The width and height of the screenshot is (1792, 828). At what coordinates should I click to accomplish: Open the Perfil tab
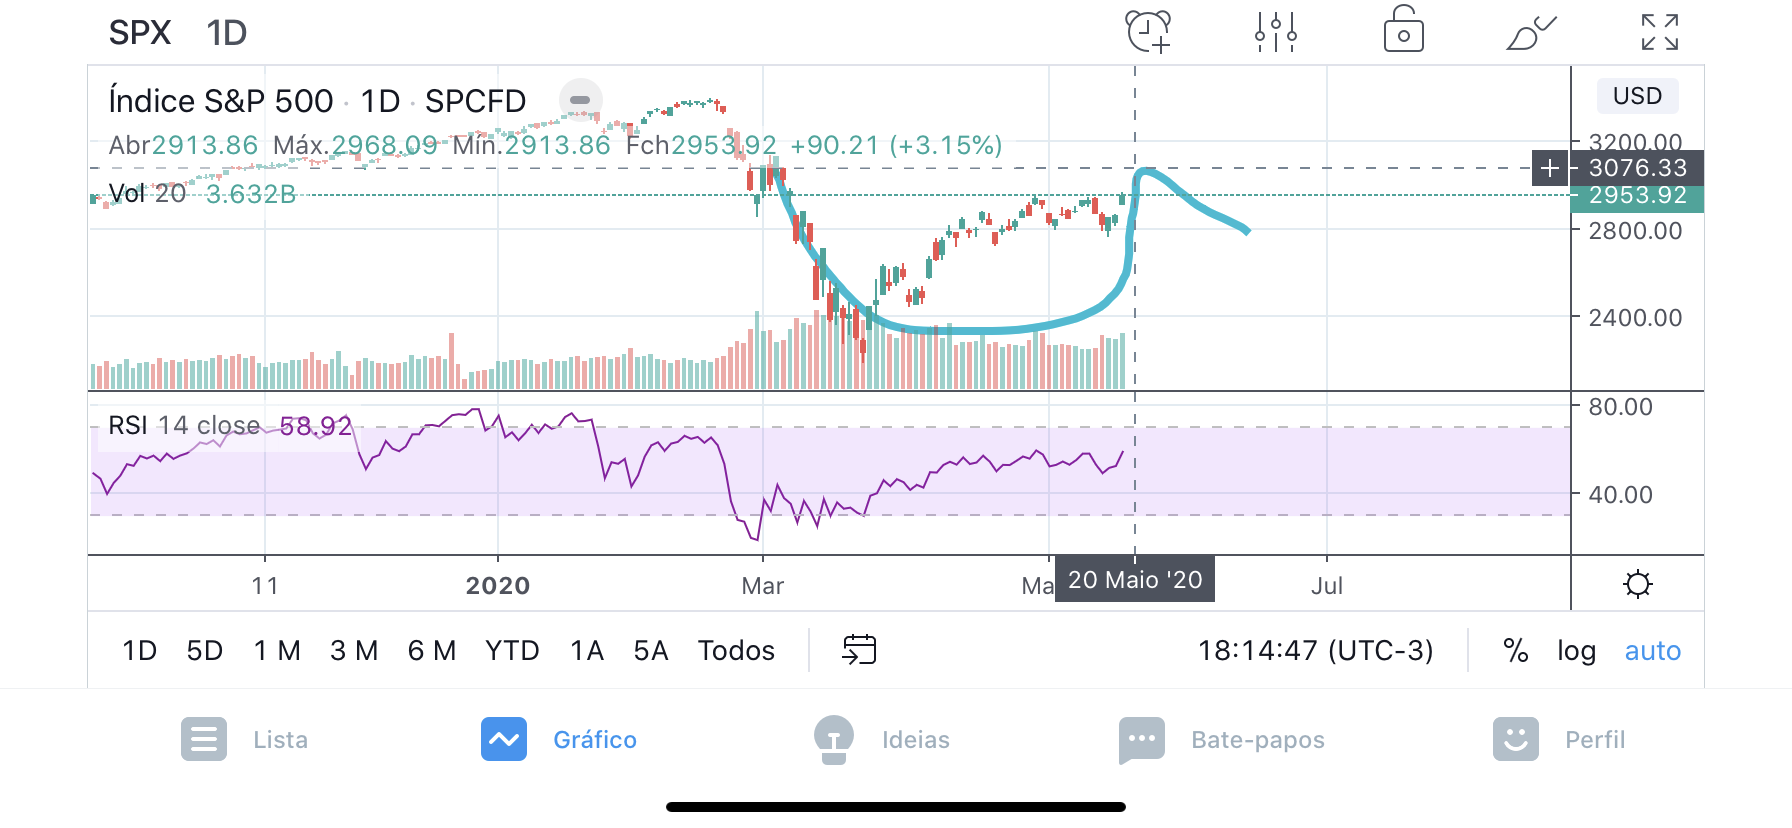[x=1559, y=740]
